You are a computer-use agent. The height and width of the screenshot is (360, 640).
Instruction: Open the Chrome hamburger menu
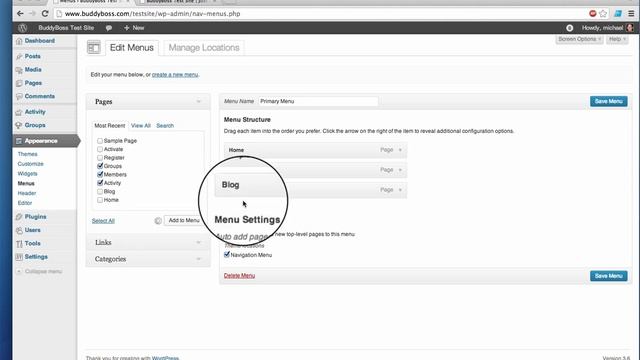[631, 14]
